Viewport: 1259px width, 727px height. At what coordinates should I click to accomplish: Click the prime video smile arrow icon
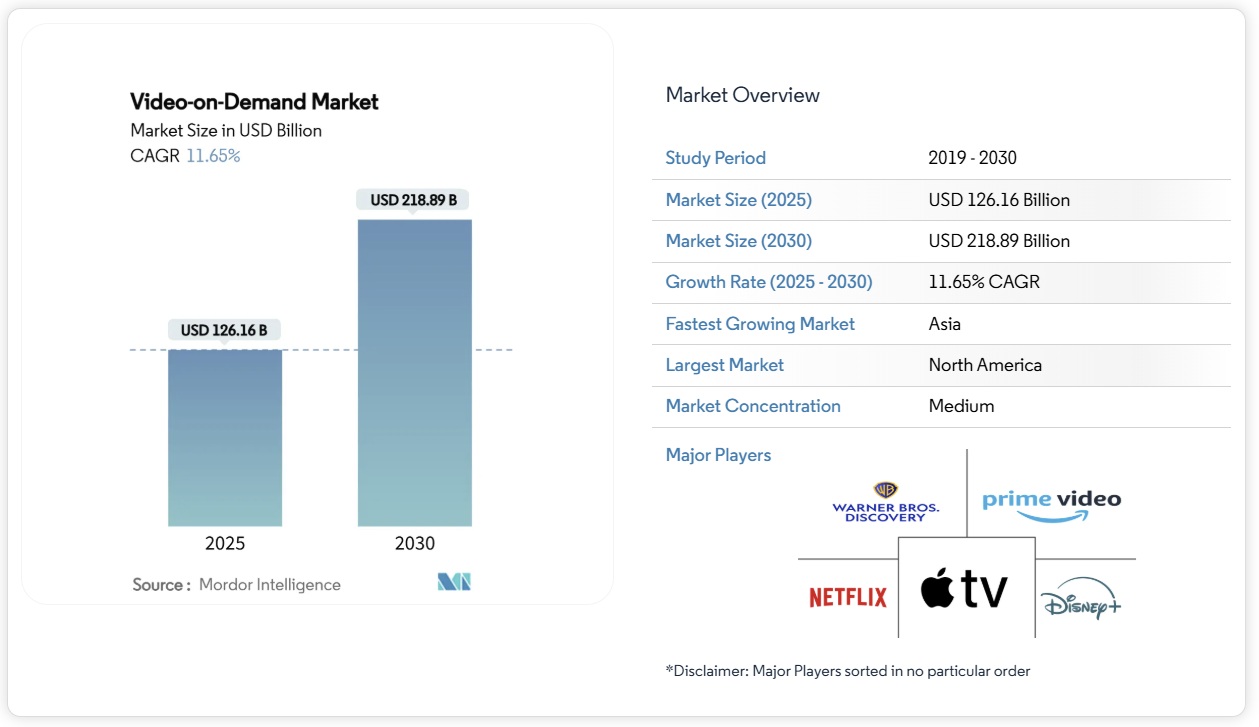1051,513
